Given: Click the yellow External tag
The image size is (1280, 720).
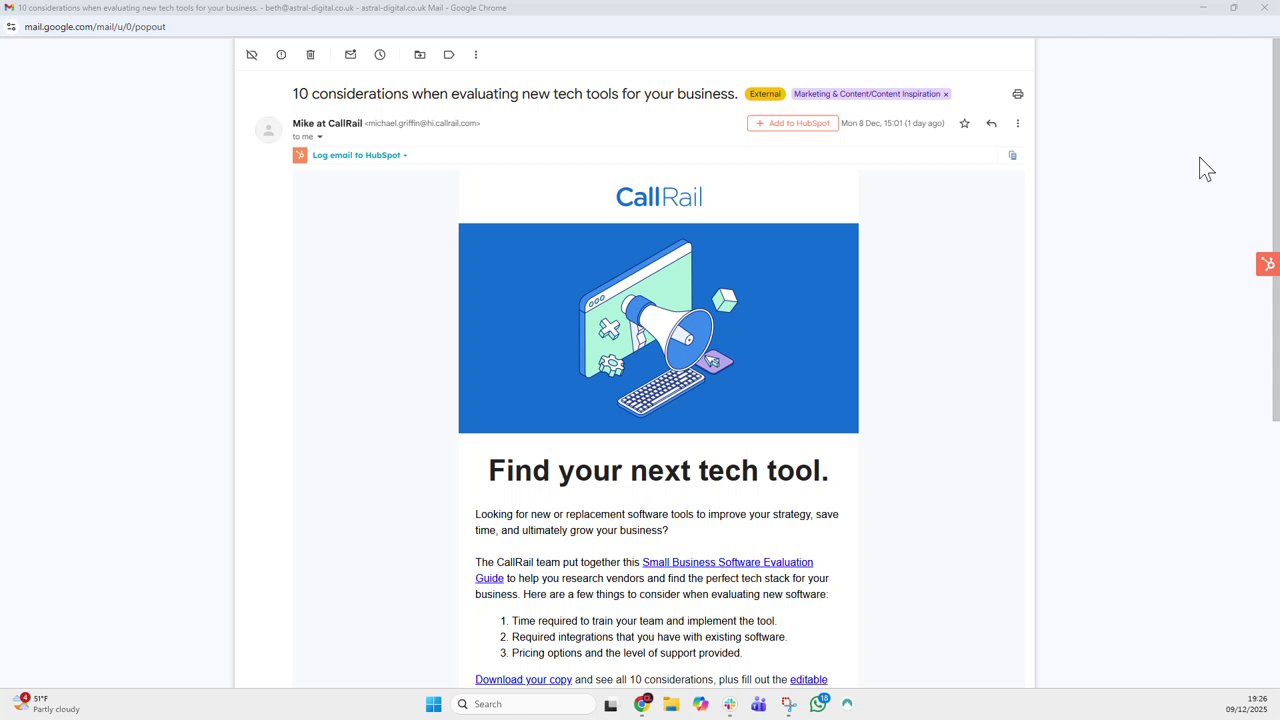Looking at the screenshot, I should click(765, 94).
